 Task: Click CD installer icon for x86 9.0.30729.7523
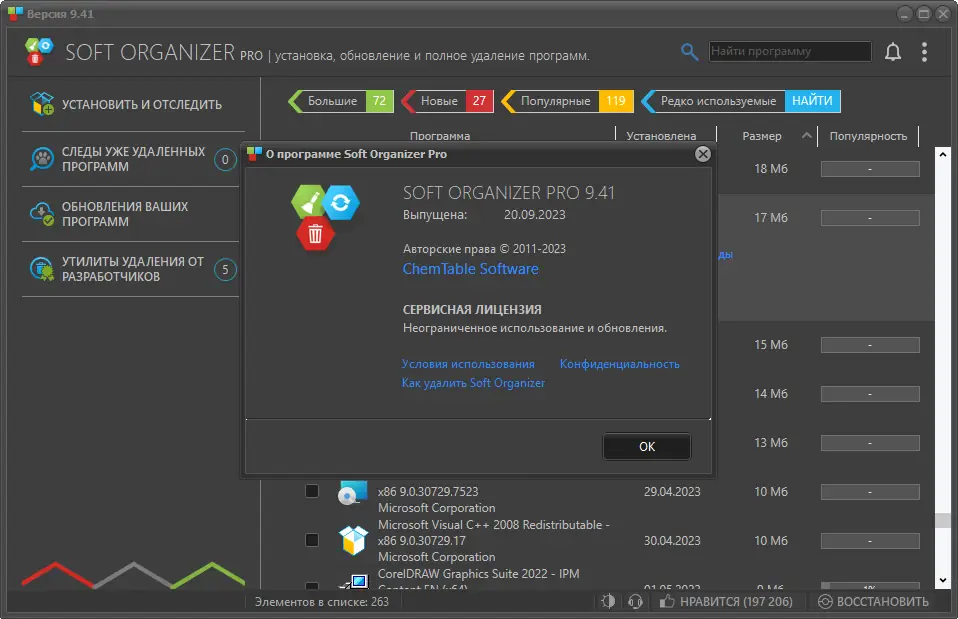[x=353, y=493]
